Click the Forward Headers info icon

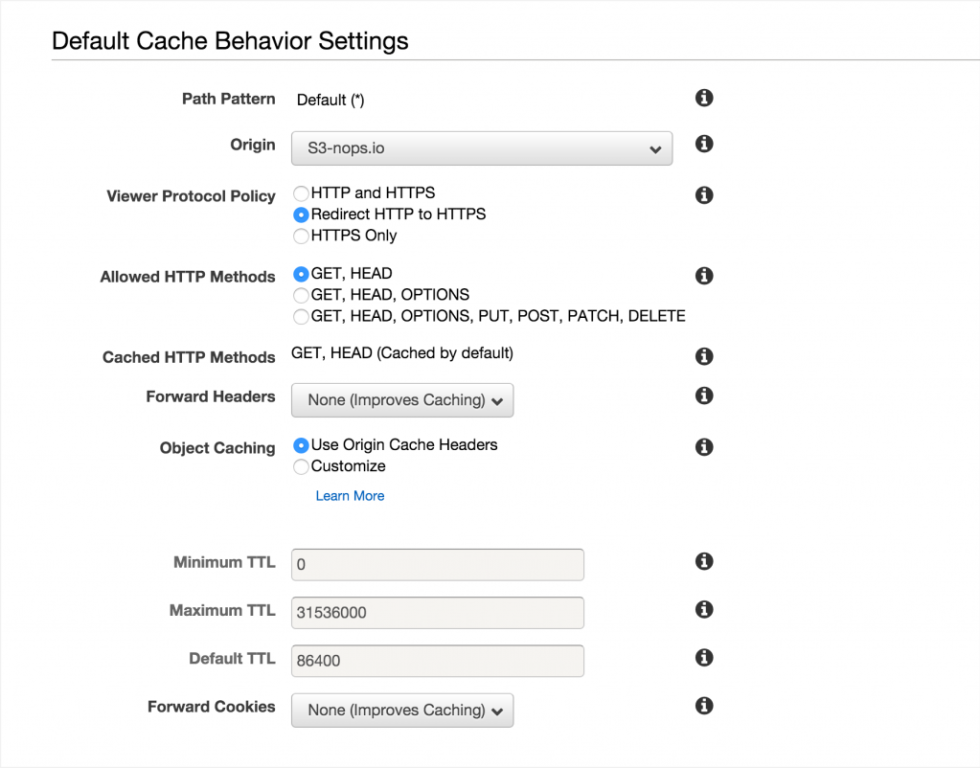[x=703, y=395]
